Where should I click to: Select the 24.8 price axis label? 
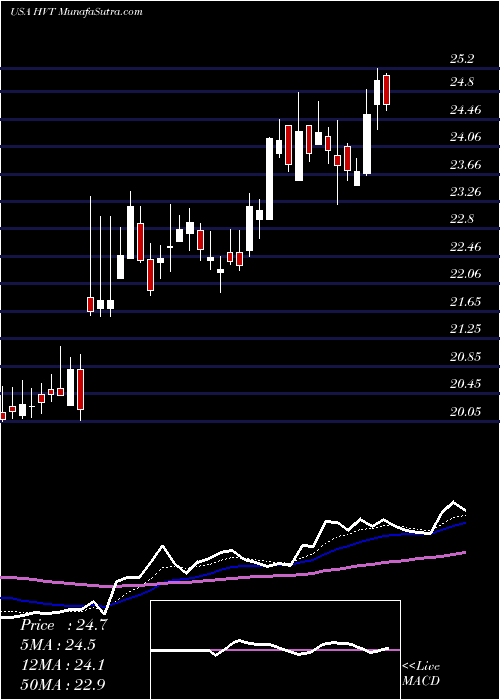[x=462, y=82]
